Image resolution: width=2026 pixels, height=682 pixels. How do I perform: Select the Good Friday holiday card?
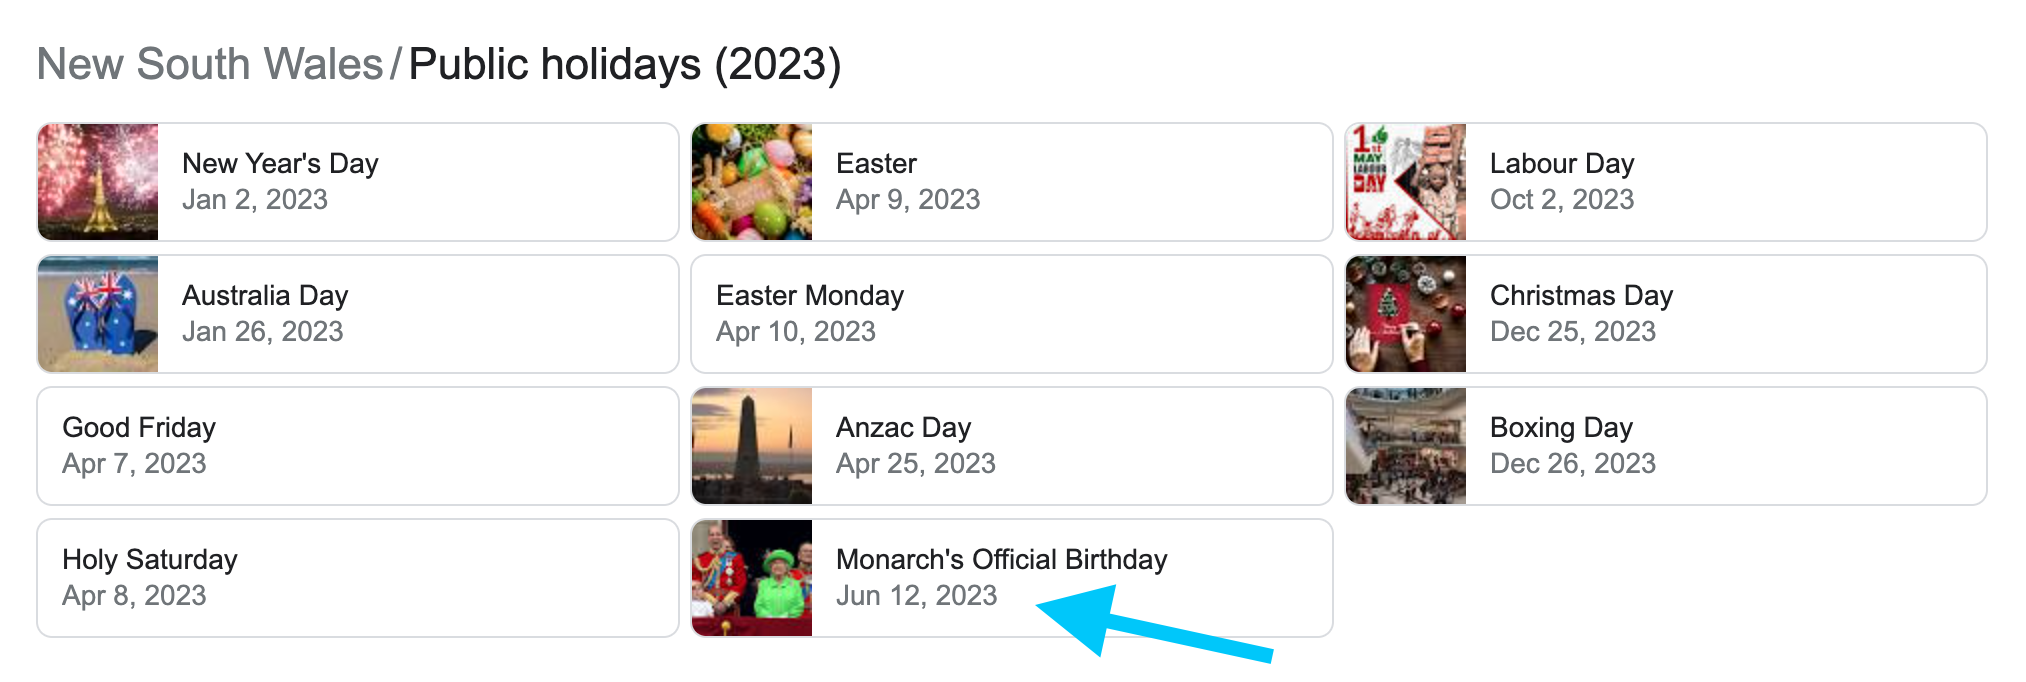pos(358,446)
